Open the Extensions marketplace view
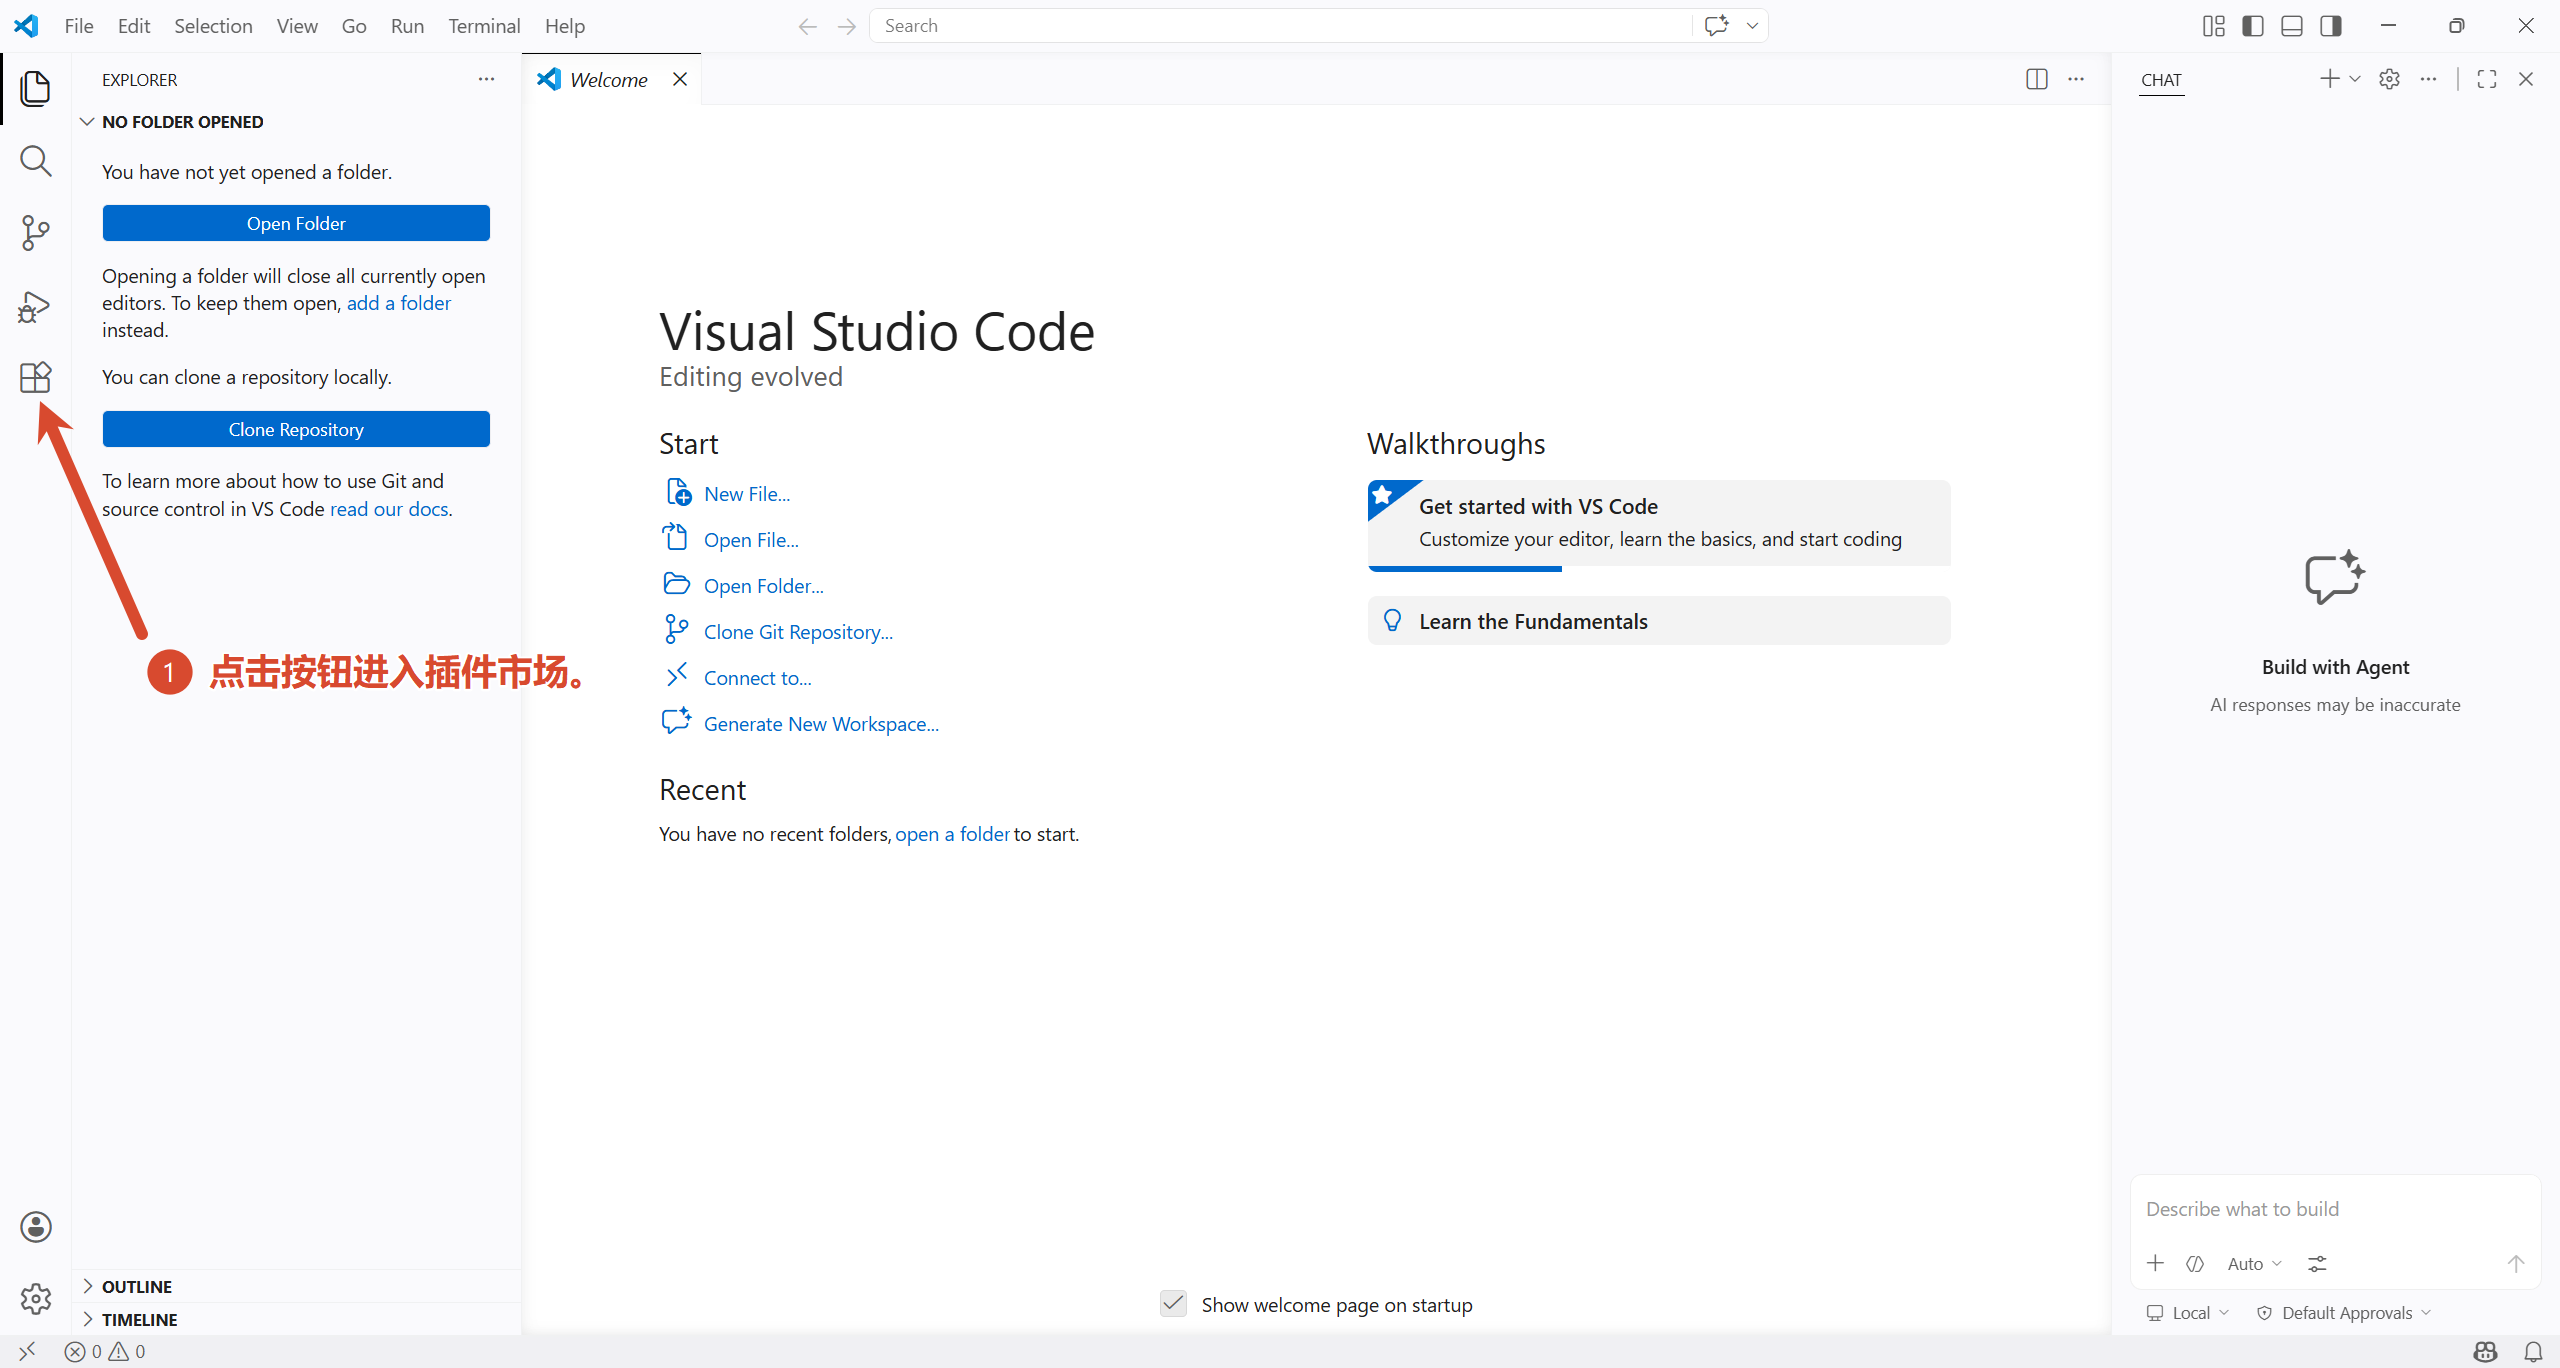The height and width of the screenshot is (1368, 2560). (35, 377)
